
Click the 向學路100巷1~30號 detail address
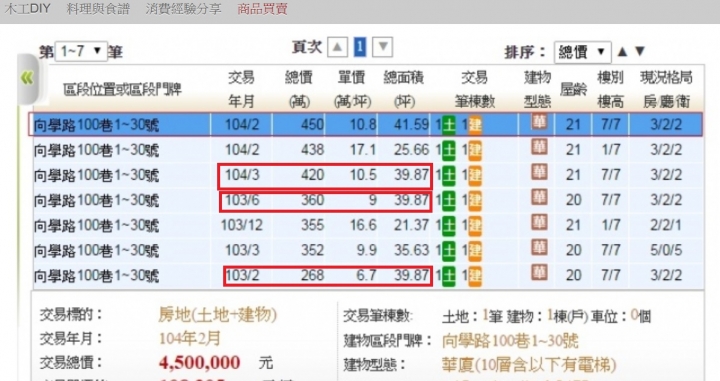point(510,341)
